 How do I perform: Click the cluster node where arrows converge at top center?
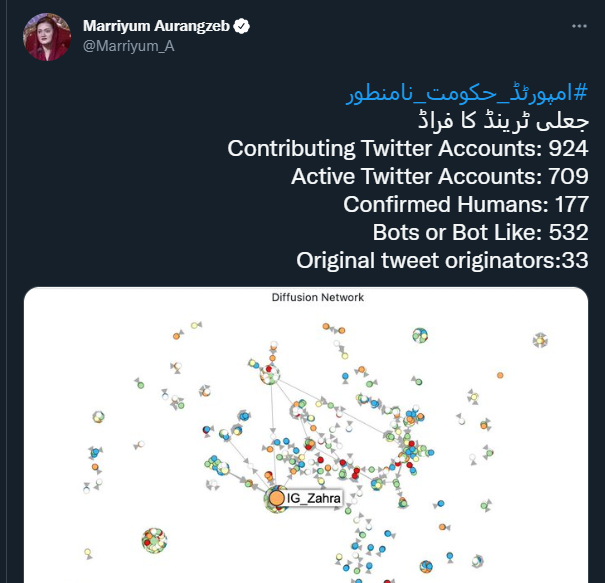pyautogui.click(x=269, y=375)
